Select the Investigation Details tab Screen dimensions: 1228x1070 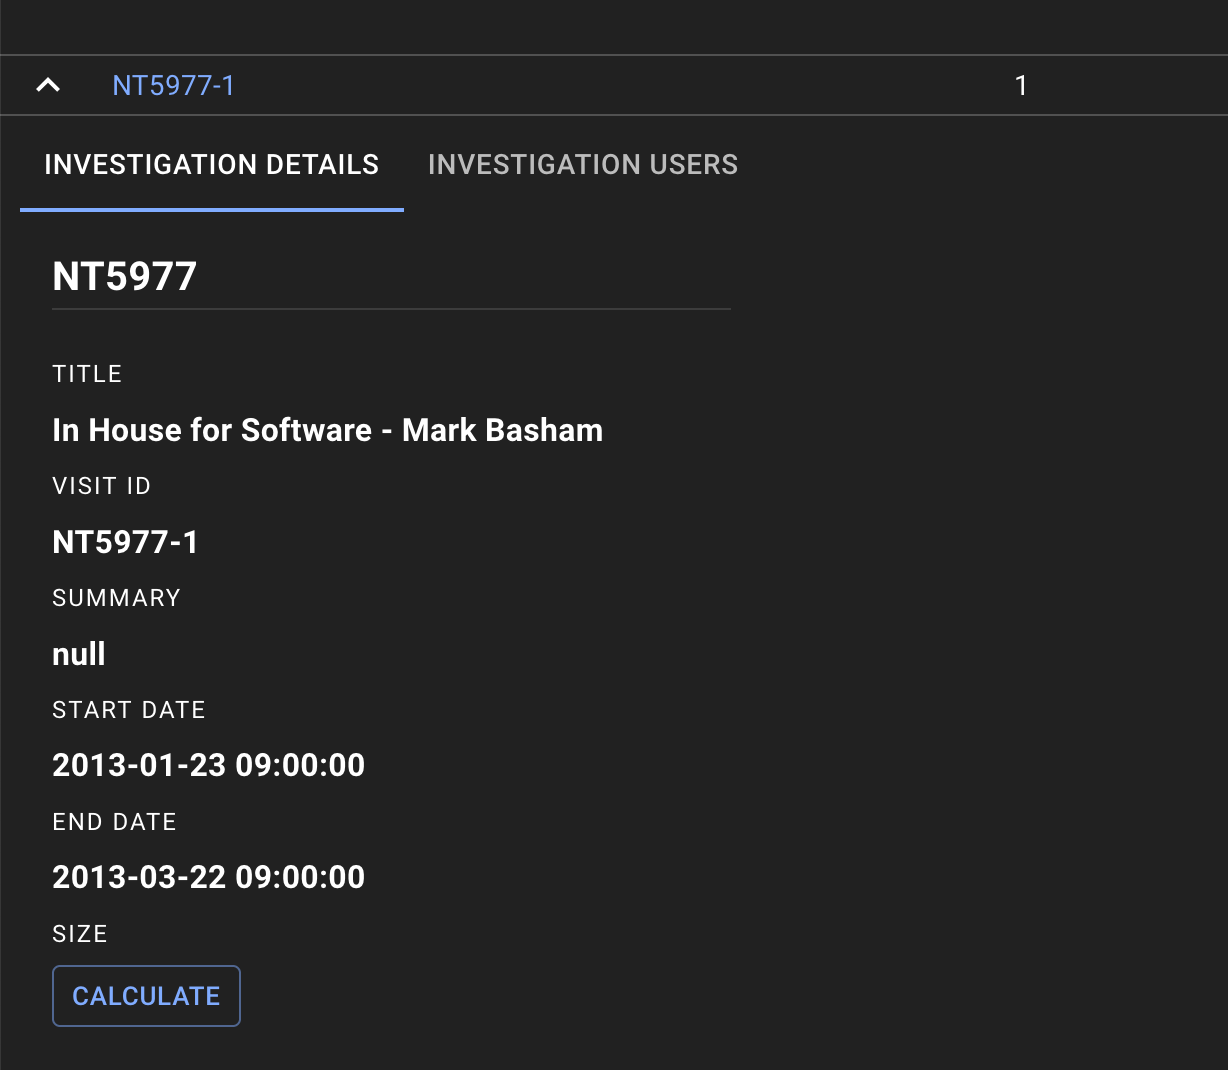click(x=211, y=164)
